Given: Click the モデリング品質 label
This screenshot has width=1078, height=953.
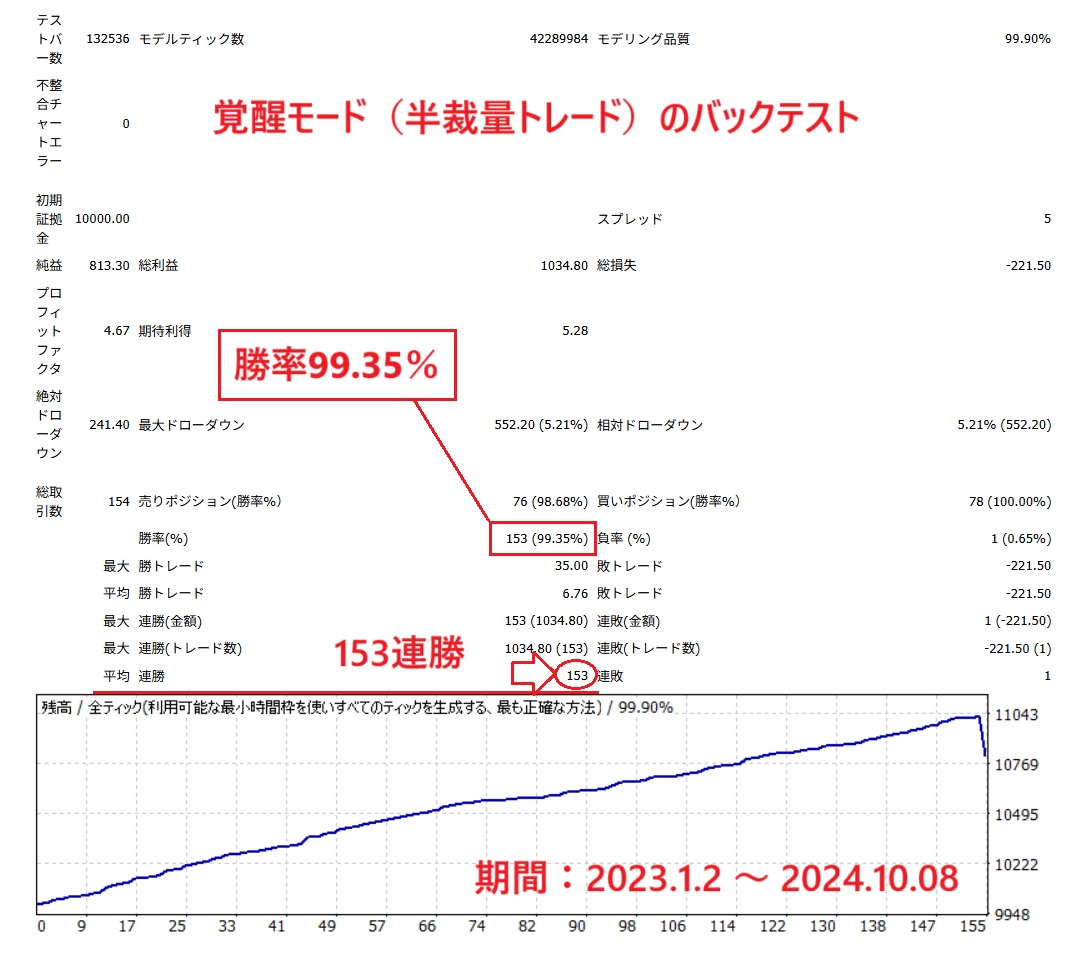Looking at the screenshot, I should [643, 39].
